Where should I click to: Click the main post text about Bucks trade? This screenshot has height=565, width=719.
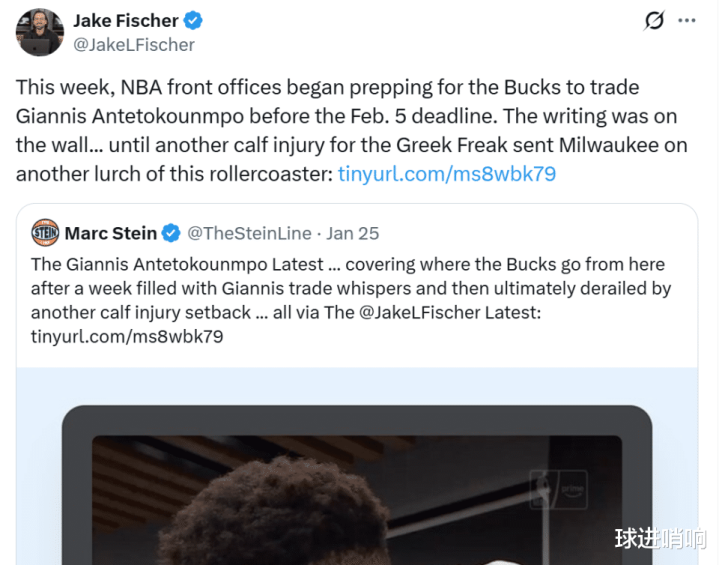(x=327, y=87)
